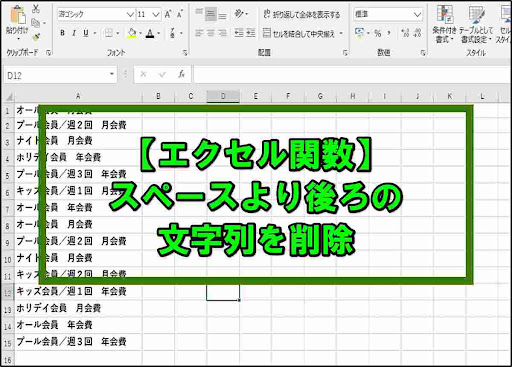Apply the yellow fill color bucket

click(x=132, y=33)
